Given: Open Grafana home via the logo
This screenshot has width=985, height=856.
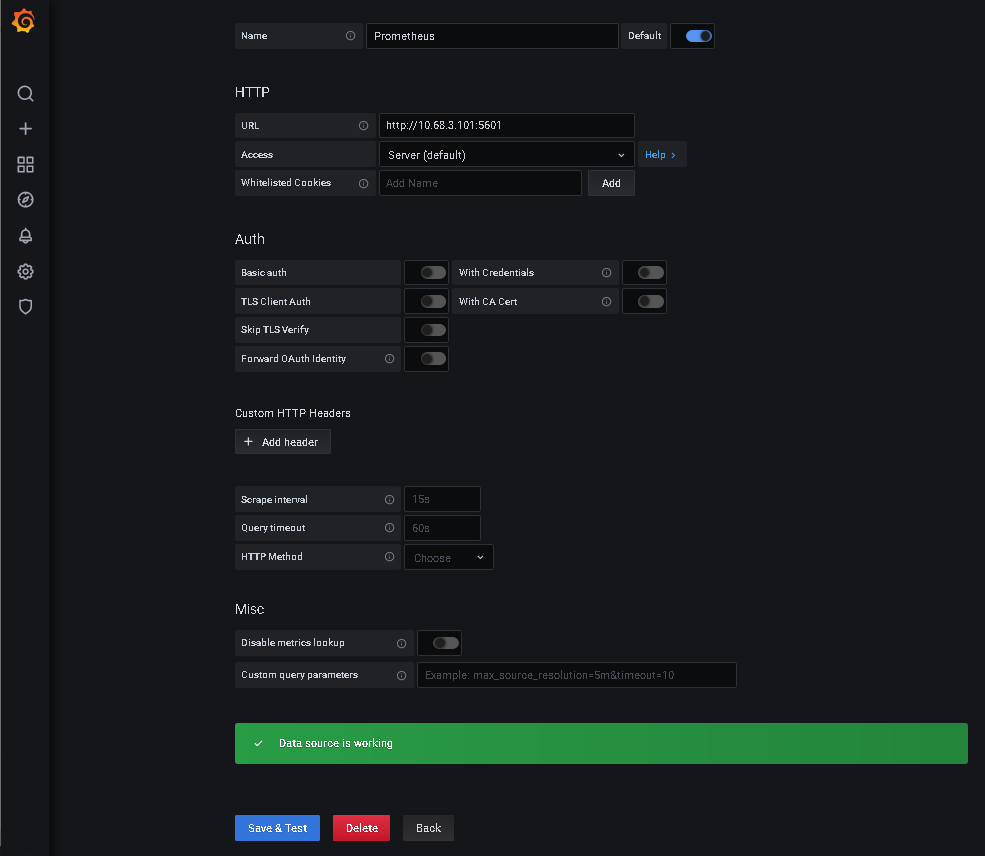Looking at the screenshot, I should pos(24,21).
